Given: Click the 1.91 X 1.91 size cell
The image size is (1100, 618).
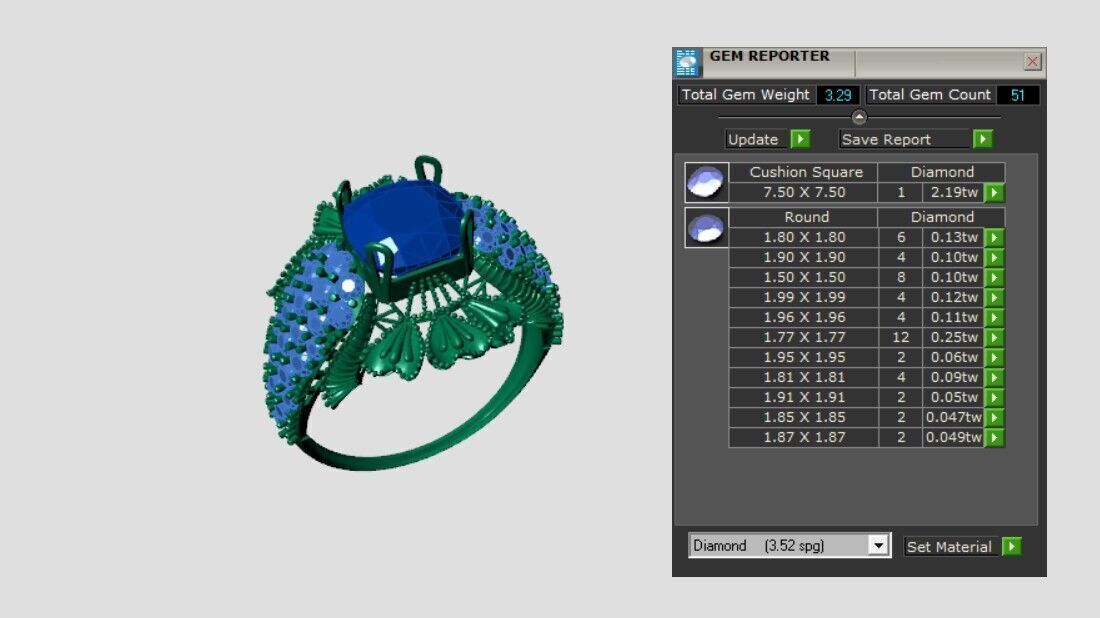Looking at the screenshot, I should [x=804, y=397].
